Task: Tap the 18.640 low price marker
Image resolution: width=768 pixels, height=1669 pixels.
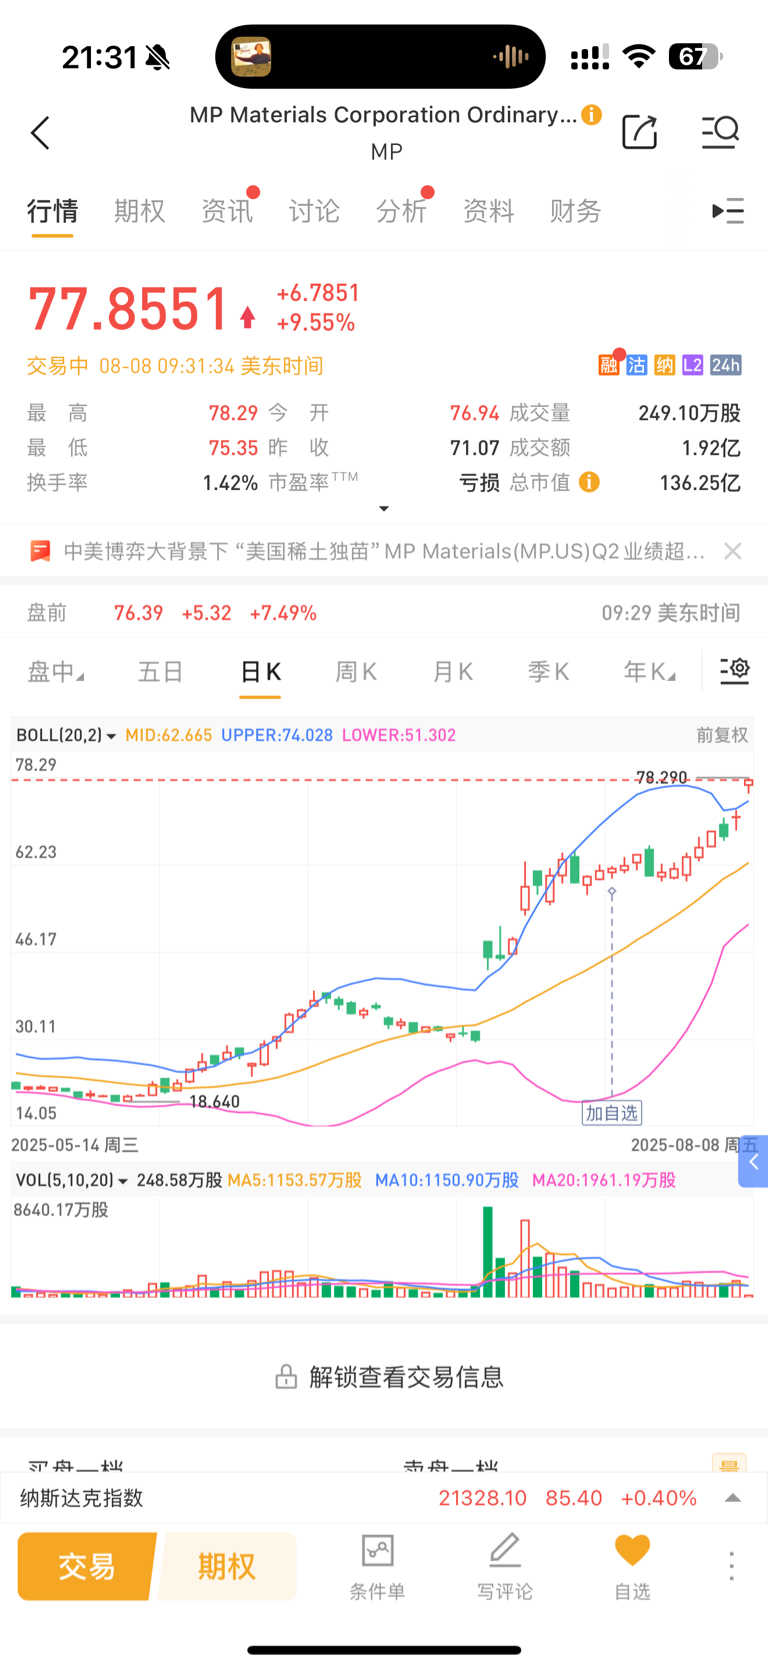Action: coord(214,1102)
